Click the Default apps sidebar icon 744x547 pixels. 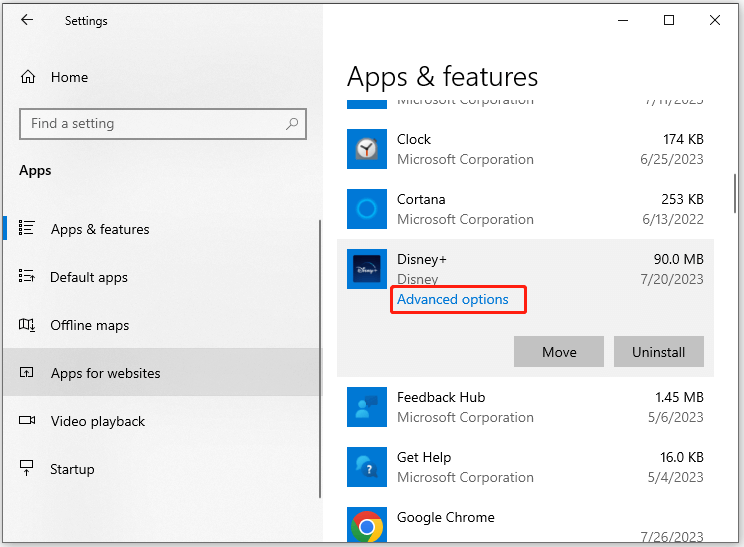pos(26,276)
